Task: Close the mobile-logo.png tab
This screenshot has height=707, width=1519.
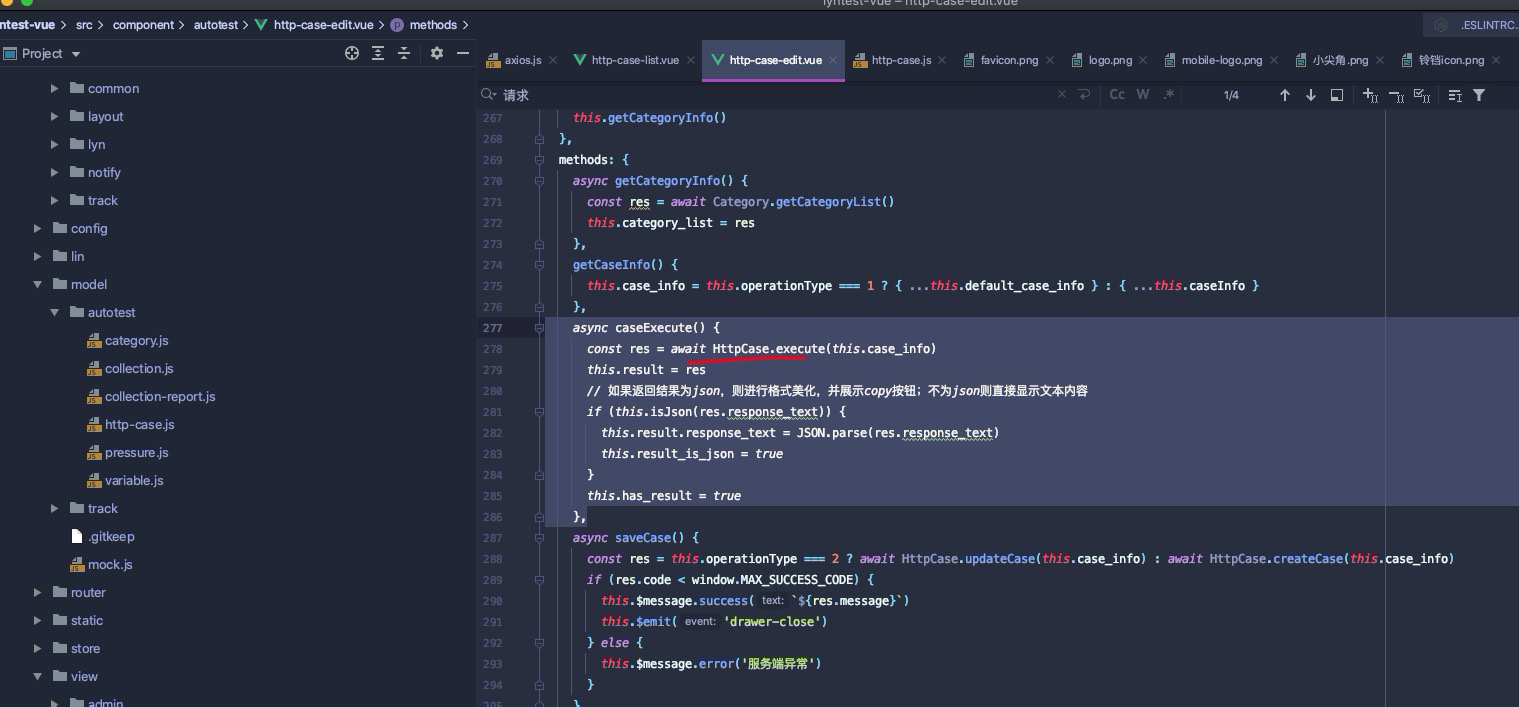Action: 1273,60
